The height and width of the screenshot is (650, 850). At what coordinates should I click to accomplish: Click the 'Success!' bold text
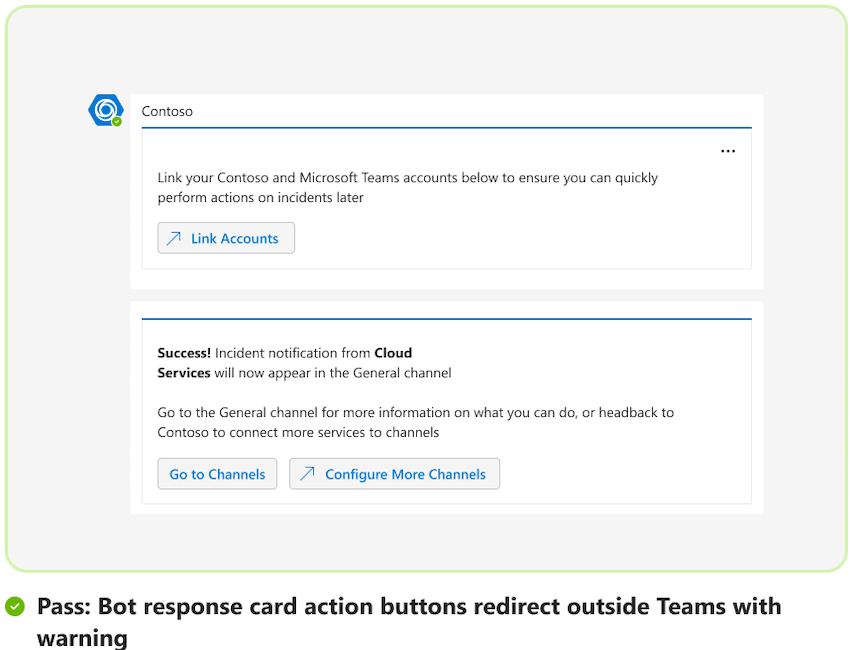(184, 353)
